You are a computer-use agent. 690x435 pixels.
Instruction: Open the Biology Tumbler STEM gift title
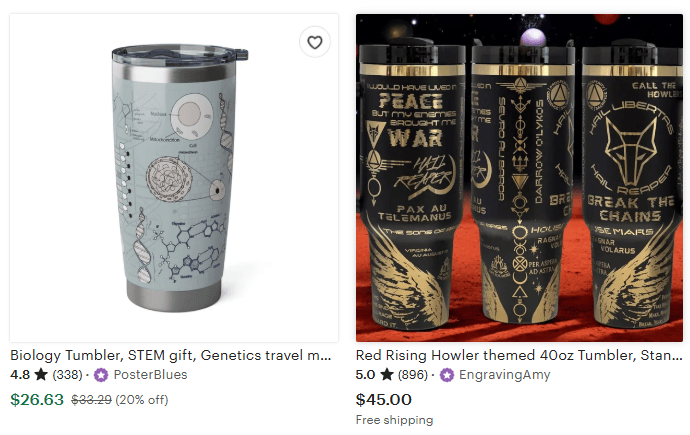click(171, 355)
